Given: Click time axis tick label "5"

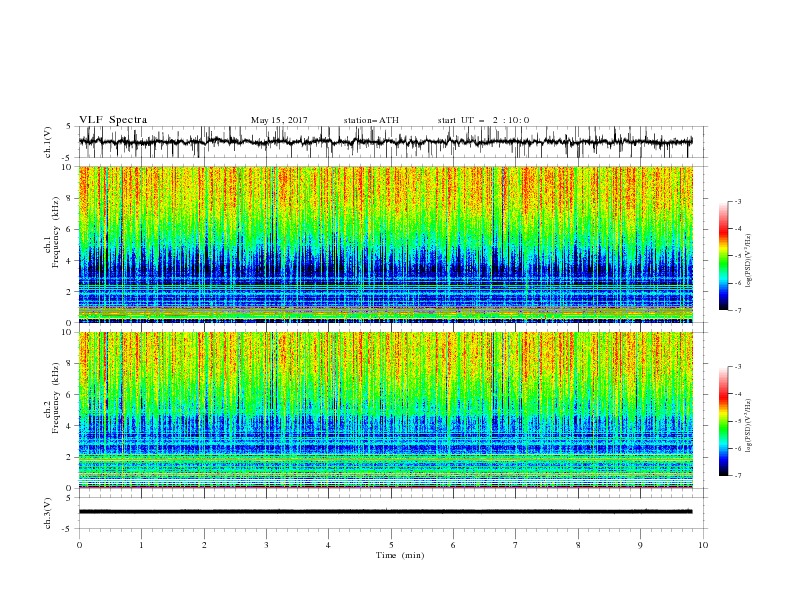Looking at the screenshot, I should 391,545.
